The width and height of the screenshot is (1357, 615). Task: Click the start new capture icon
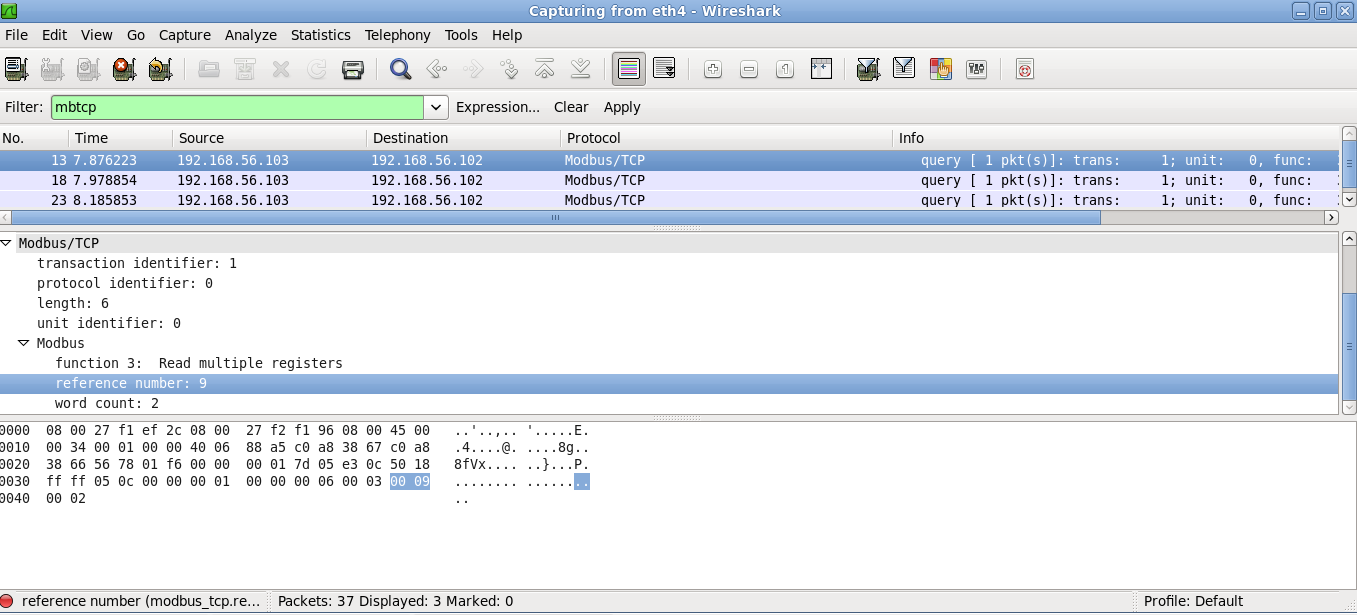(88, 69)
